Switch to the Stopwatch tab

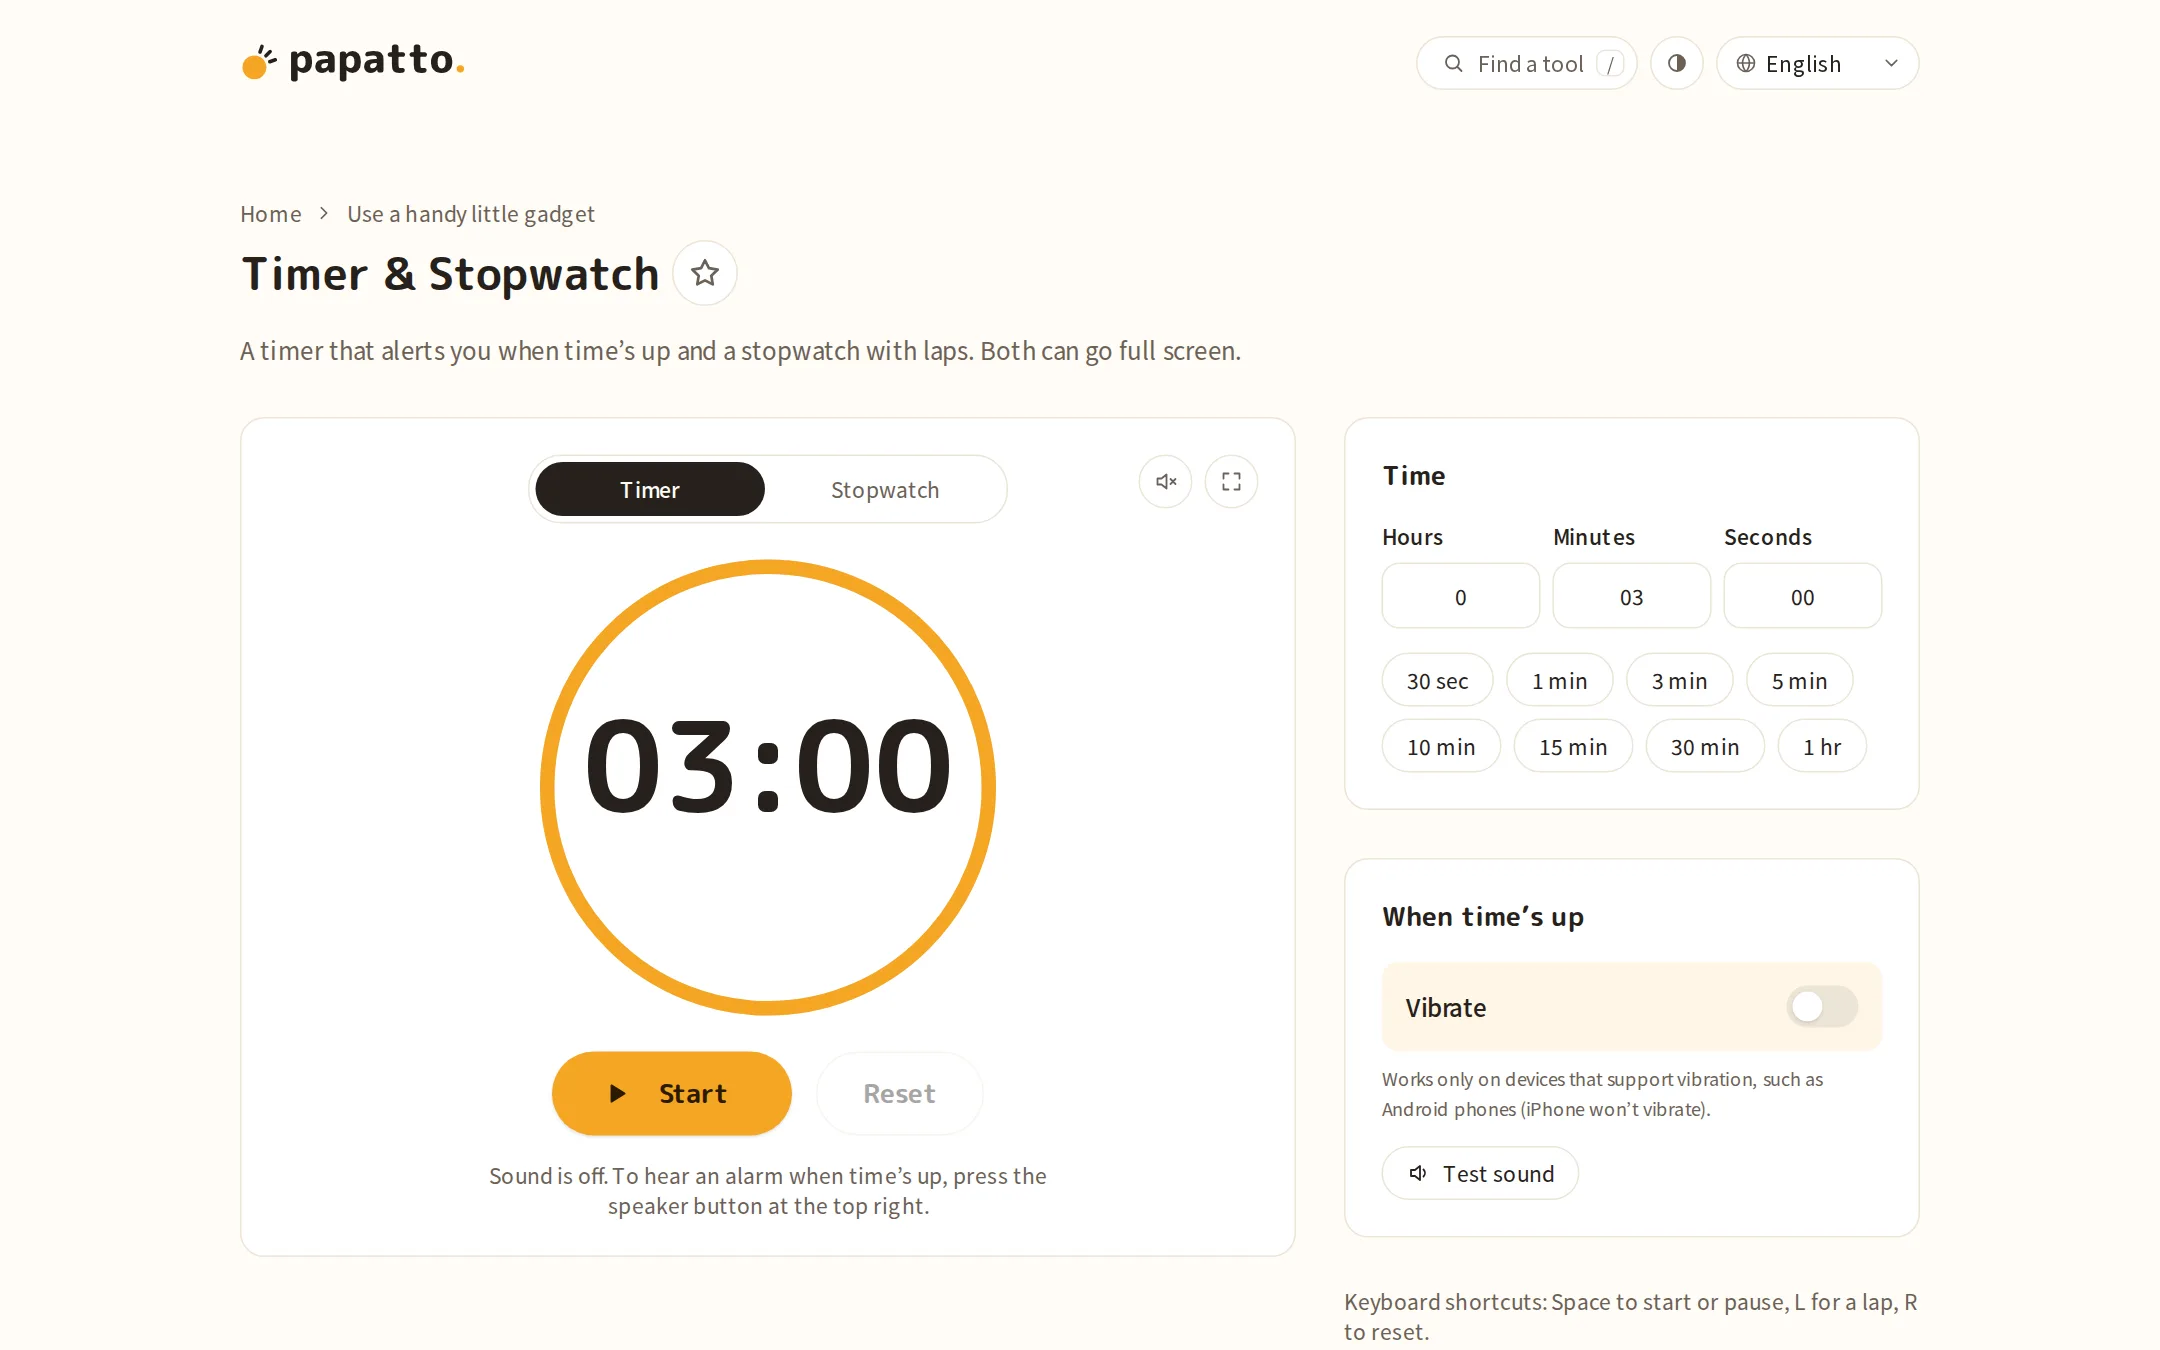click(x=885, y=489)
